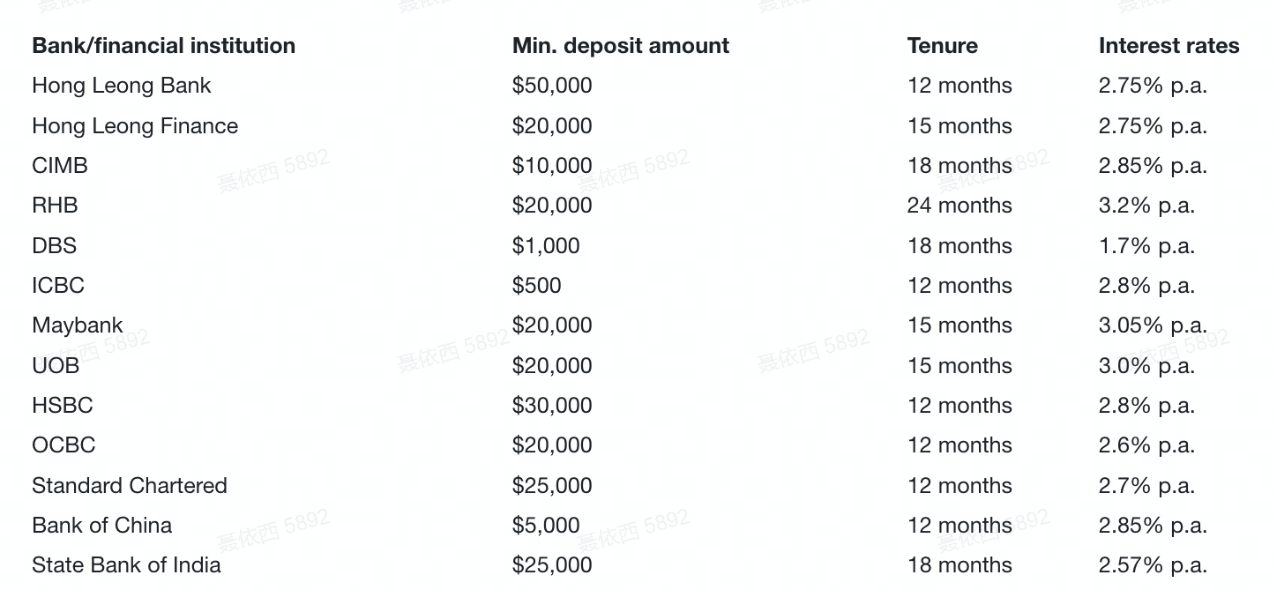Select the UOB bank name
Viewport: 1276px width, 592px height.
[x=55, y=366]
